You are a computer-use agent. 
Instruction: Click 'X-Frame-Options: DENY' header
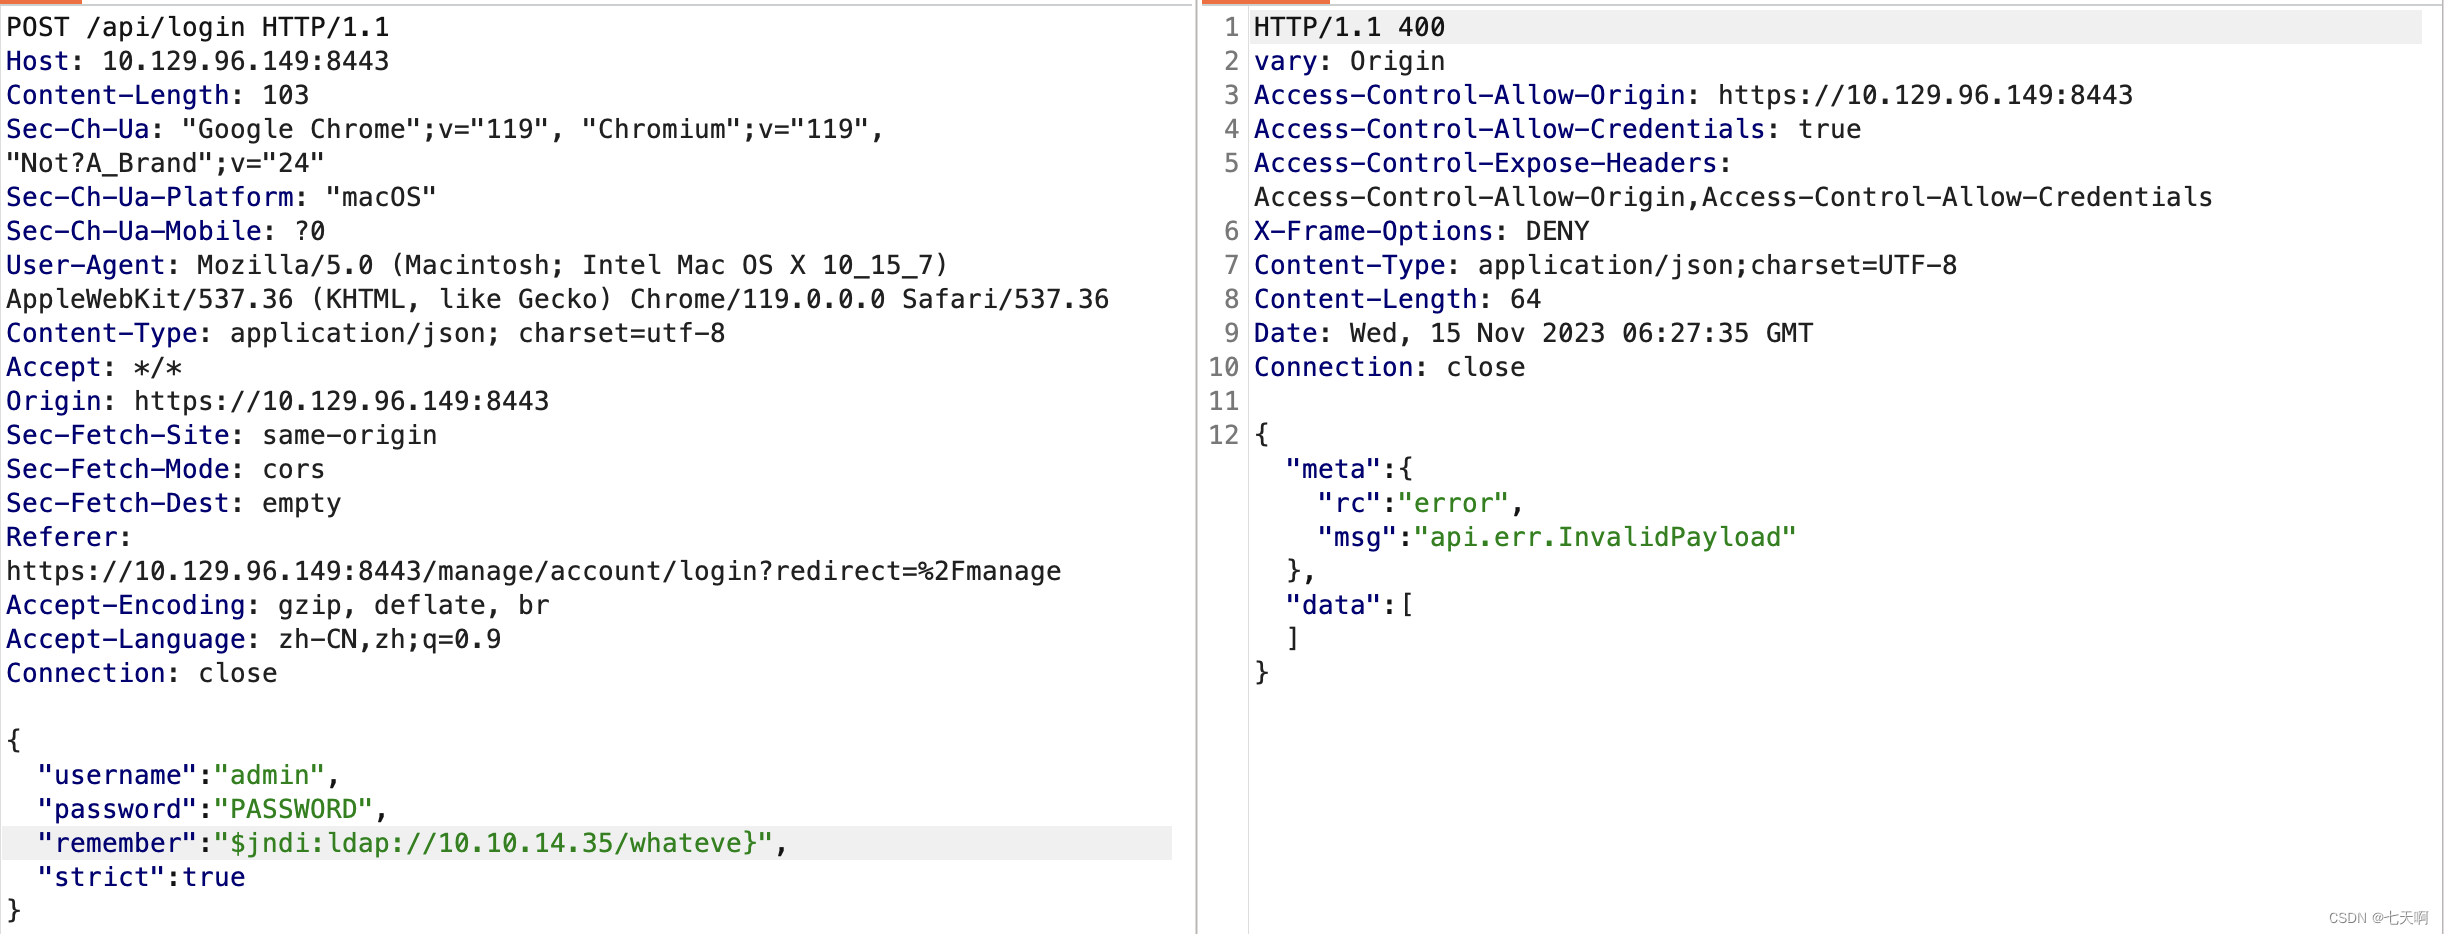pos(1422,231)
